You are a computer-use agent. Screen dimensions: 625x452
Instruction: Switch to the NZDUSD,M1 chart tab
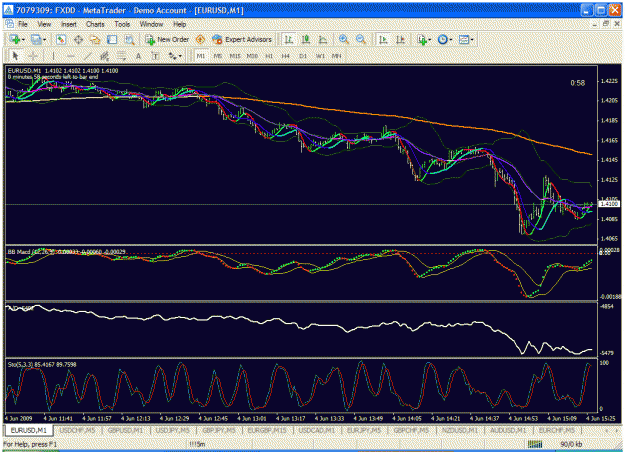(x=460, y=431)
